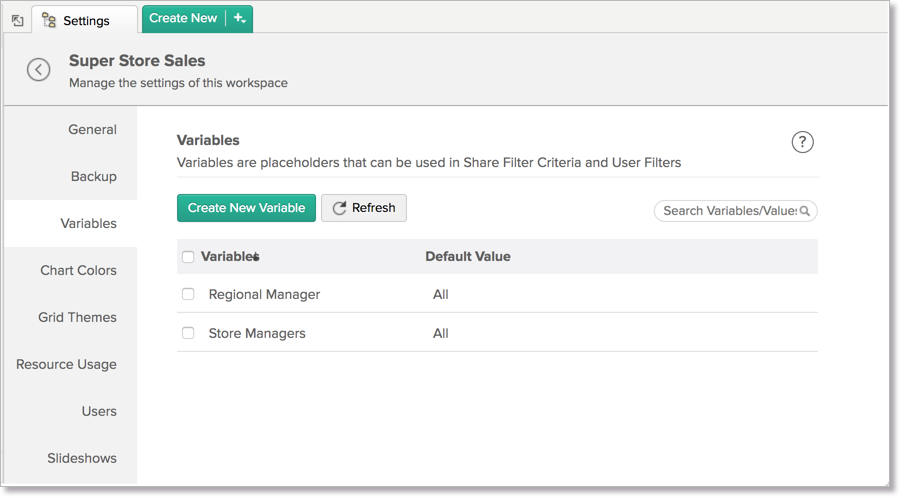Click the Refresh circular arrow icon
This screenshot has height=497, width=900.
click(x=340, y=208)
